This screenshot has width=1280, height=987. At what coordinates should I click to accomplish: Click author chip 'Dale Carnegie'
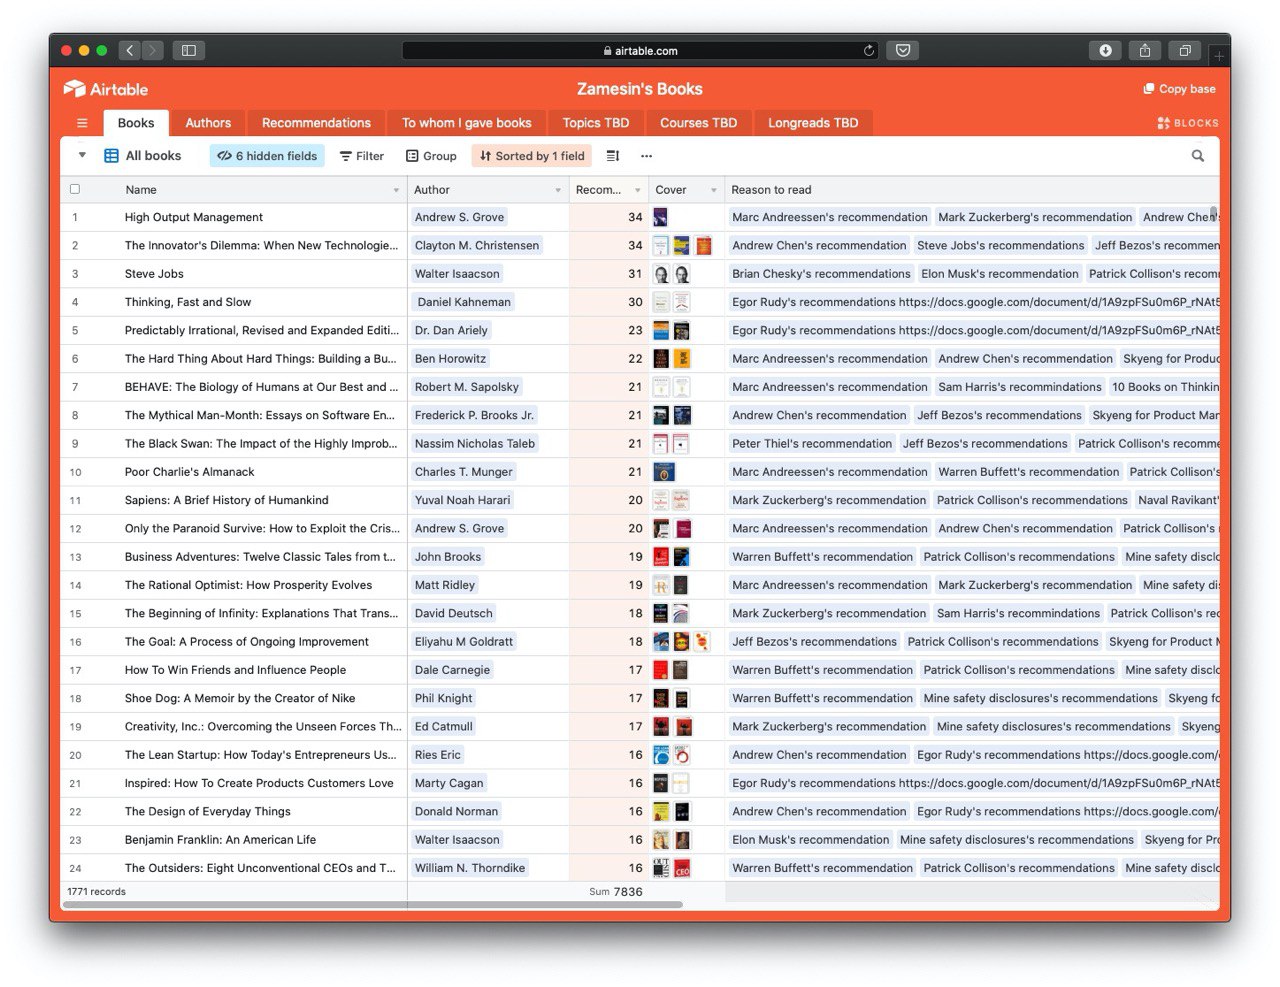[x=452, y=670]
